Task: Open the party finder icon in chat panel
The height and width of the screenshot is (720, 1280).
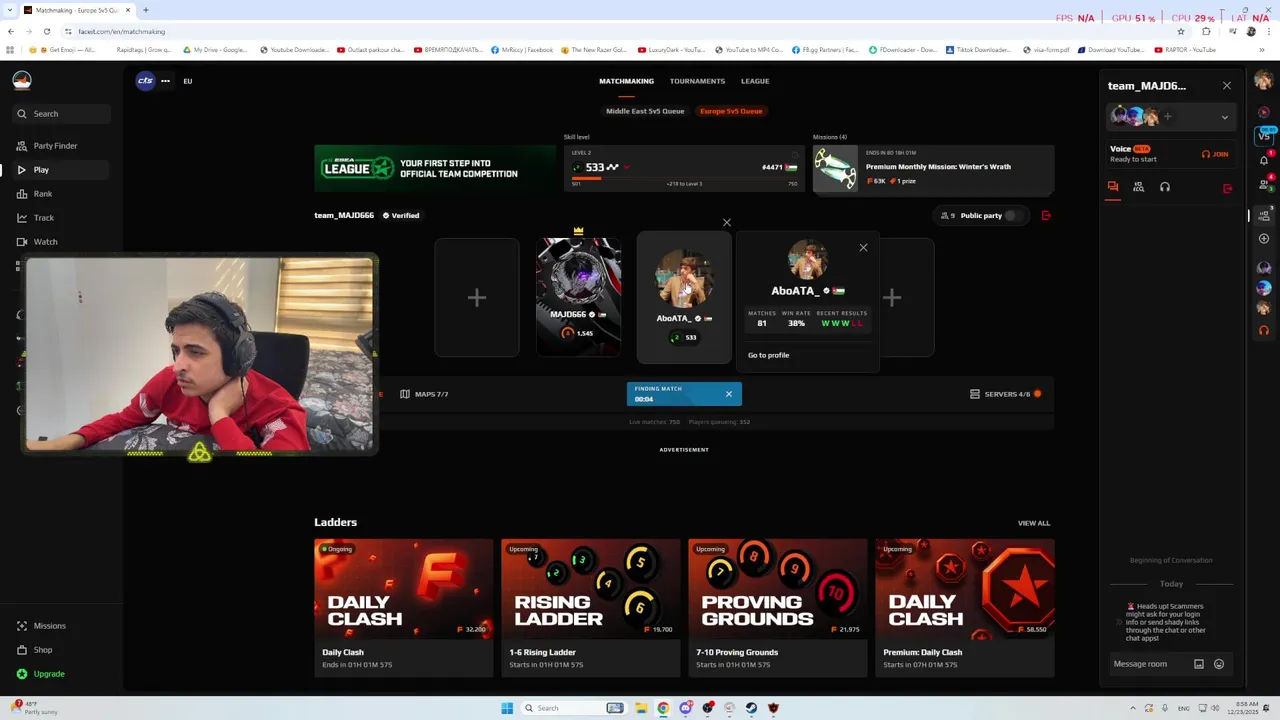Action: pyautogui.click(x=1138, y=187)
